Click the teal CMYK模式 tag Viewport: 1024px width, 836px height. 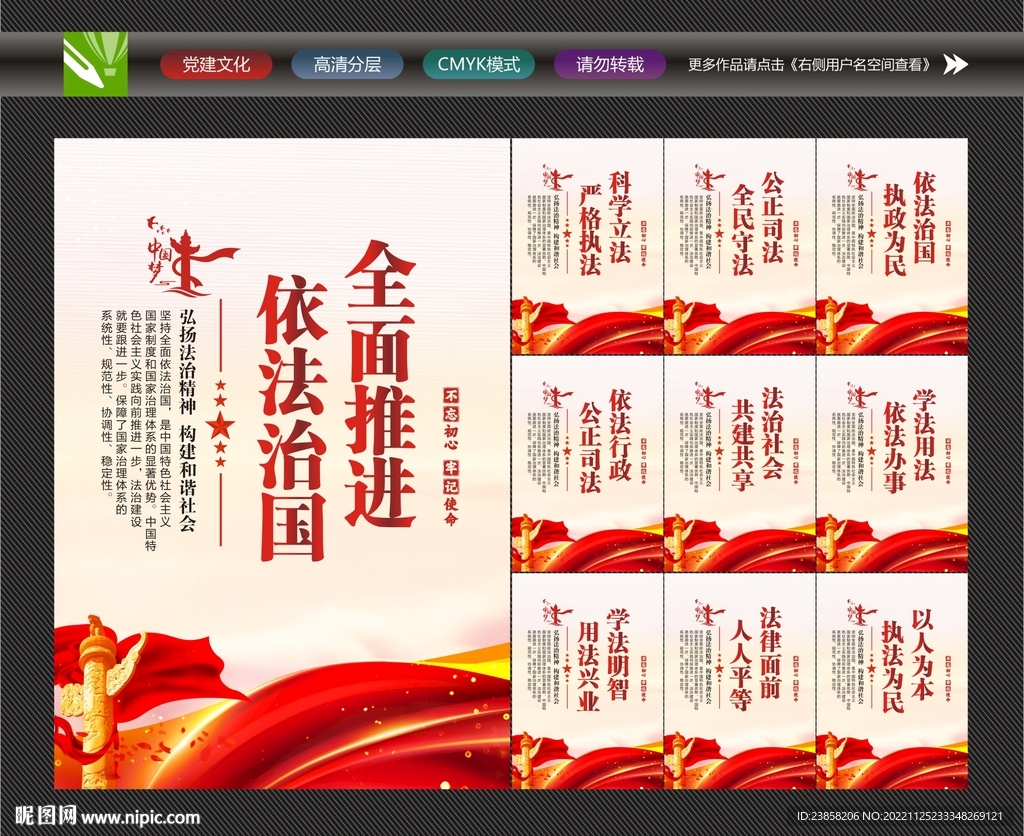(479, 65)
